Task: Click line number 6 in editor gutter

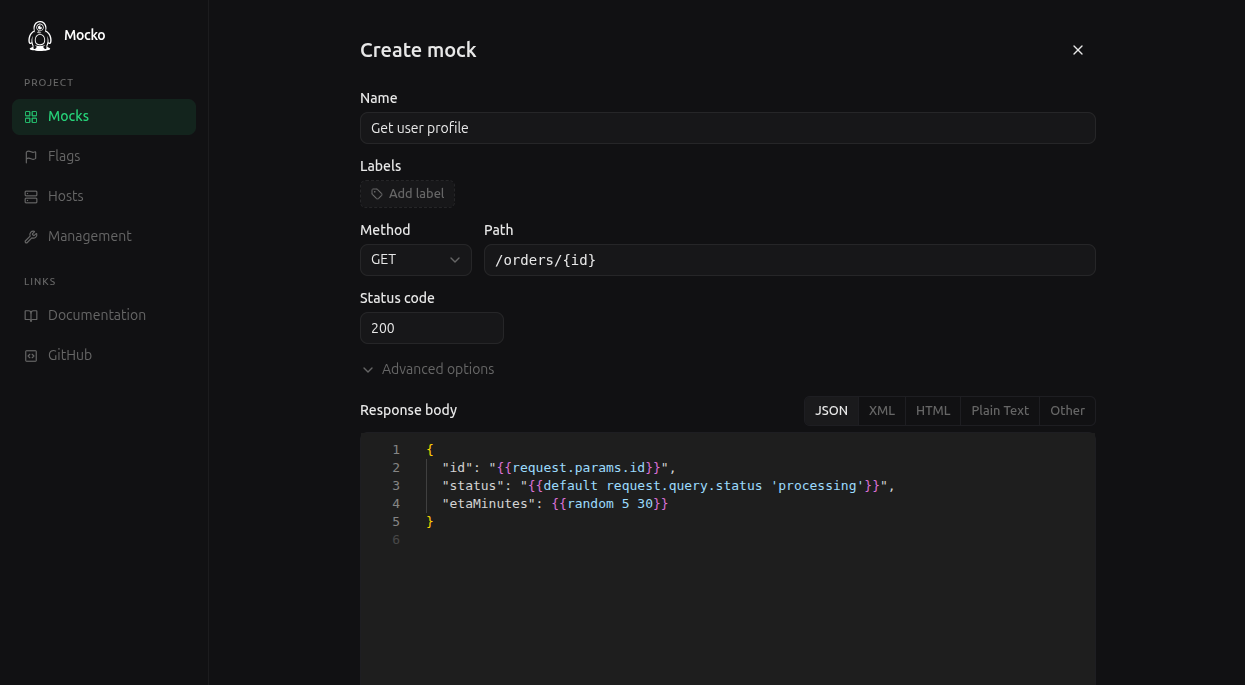Action: click(396, 540)
